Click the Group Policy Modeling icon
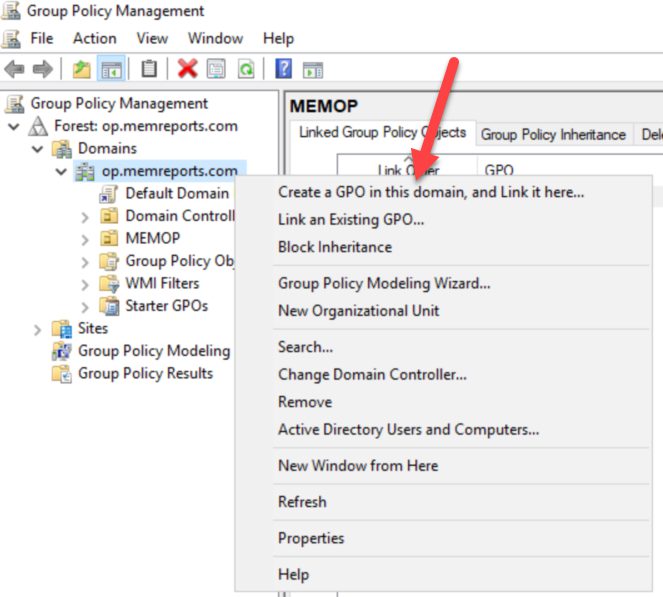The width and height of the screenshot is (663, 597). pyautogui.click(x=62, y=351)
